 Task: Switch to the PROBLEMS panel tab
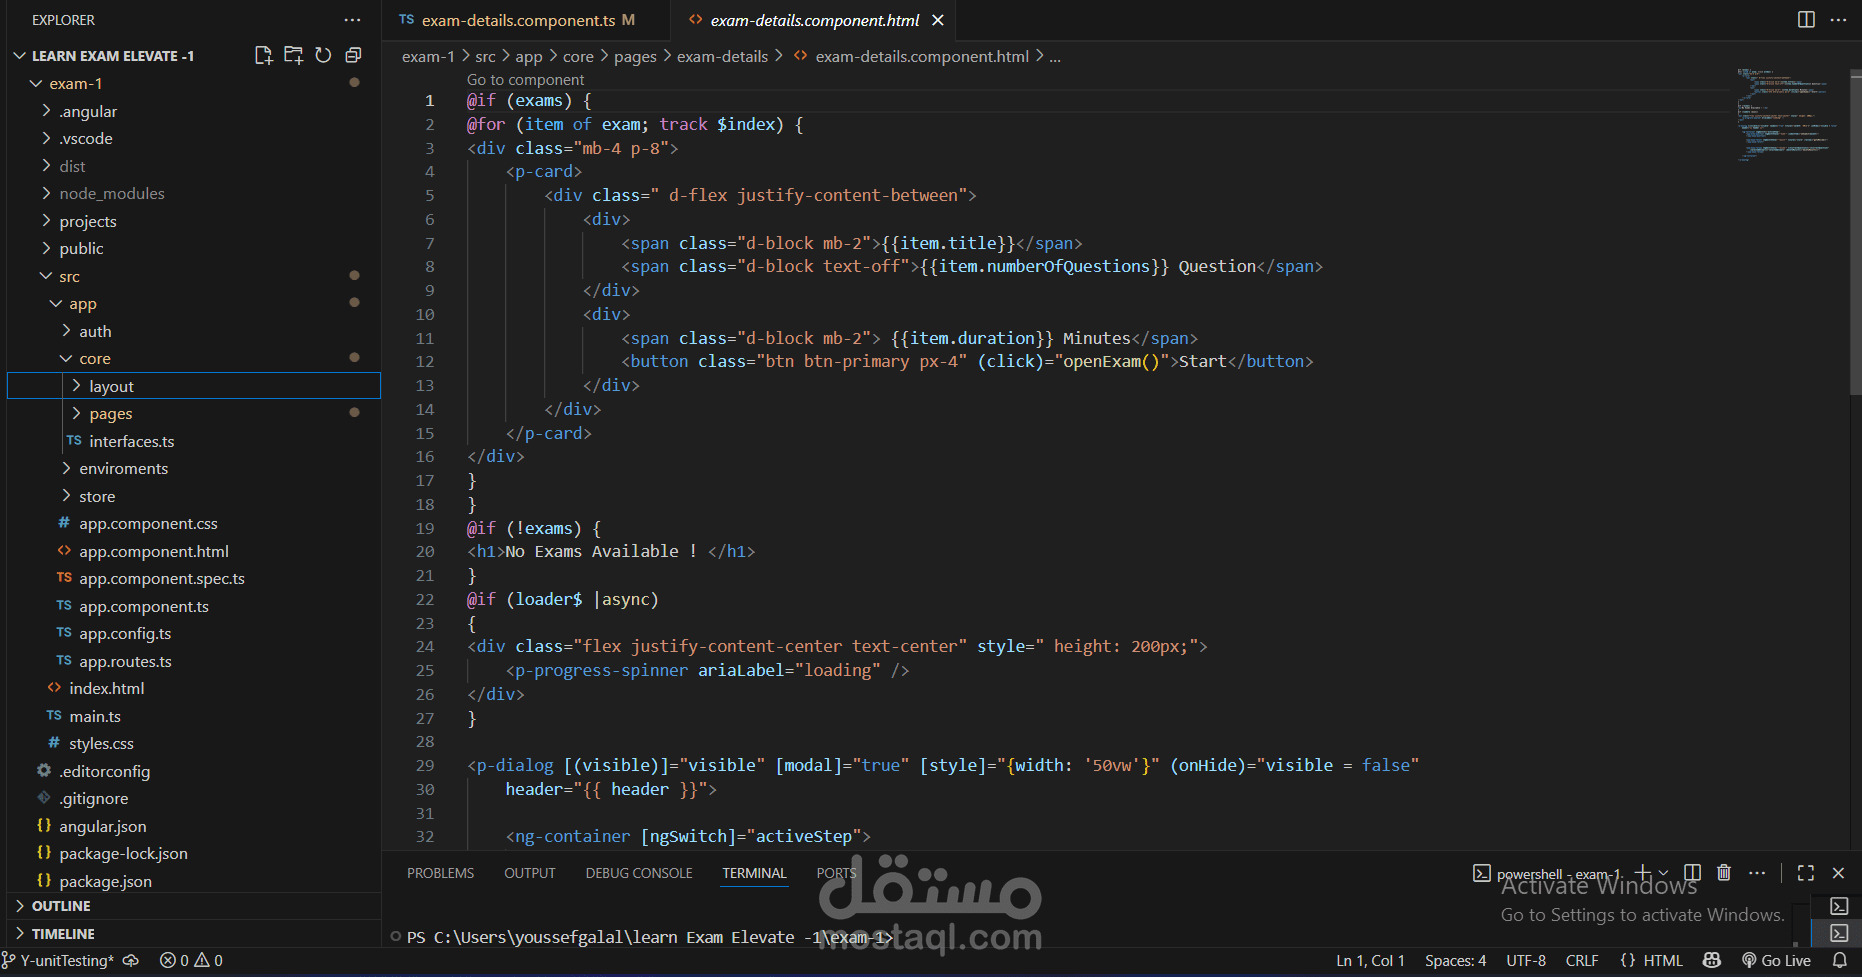[440, 873]
